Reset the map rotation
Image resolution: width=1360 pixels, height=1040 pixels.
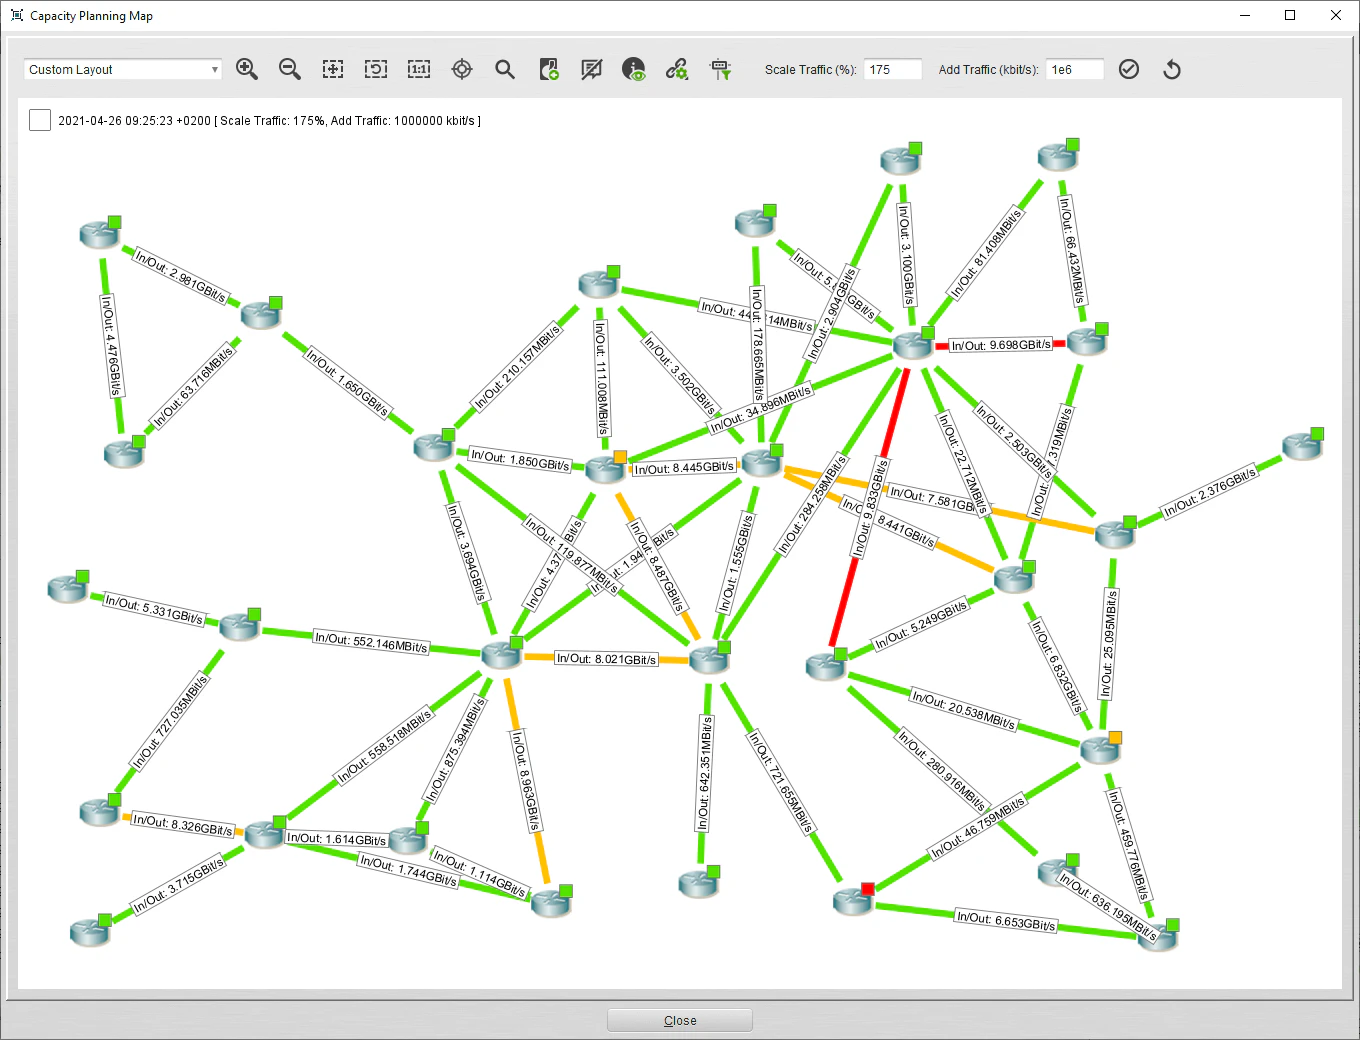click(x=375, y=69)
